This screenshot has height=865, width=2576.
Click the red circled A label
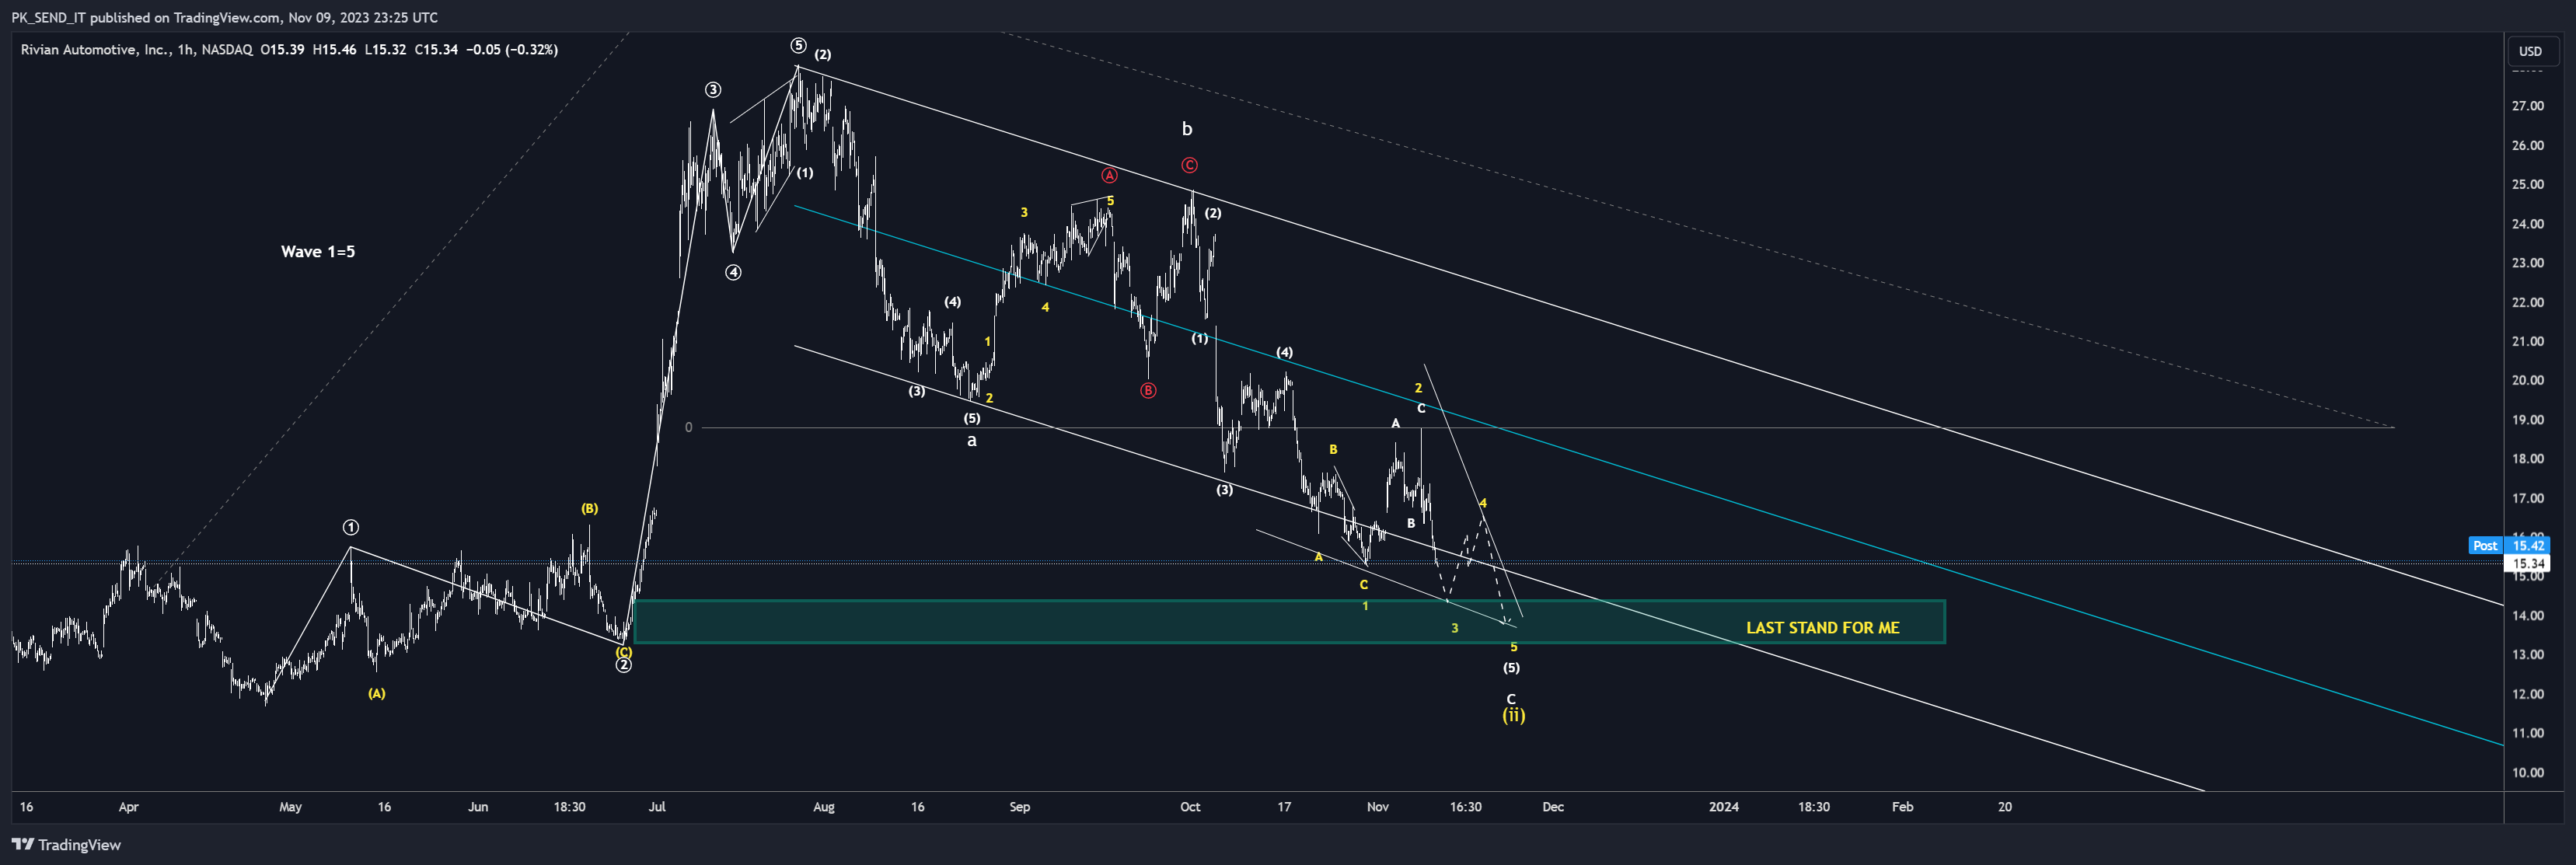tap(1109, 176)
